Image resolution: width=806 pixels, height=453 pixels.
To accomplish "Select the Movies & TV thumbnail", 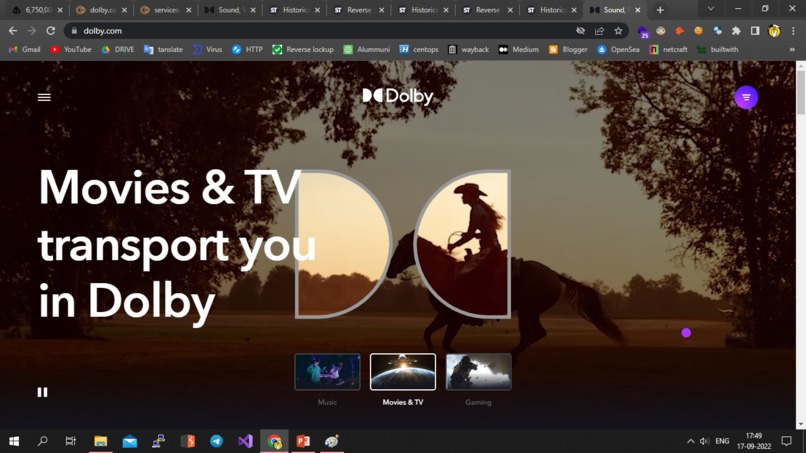I will click(x=403, y=372).
